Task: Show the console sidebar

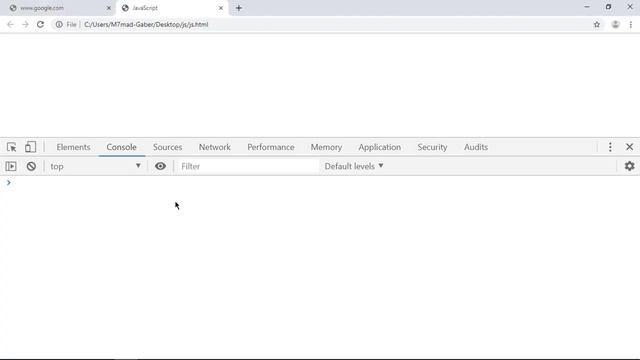Action: (11, 166)
